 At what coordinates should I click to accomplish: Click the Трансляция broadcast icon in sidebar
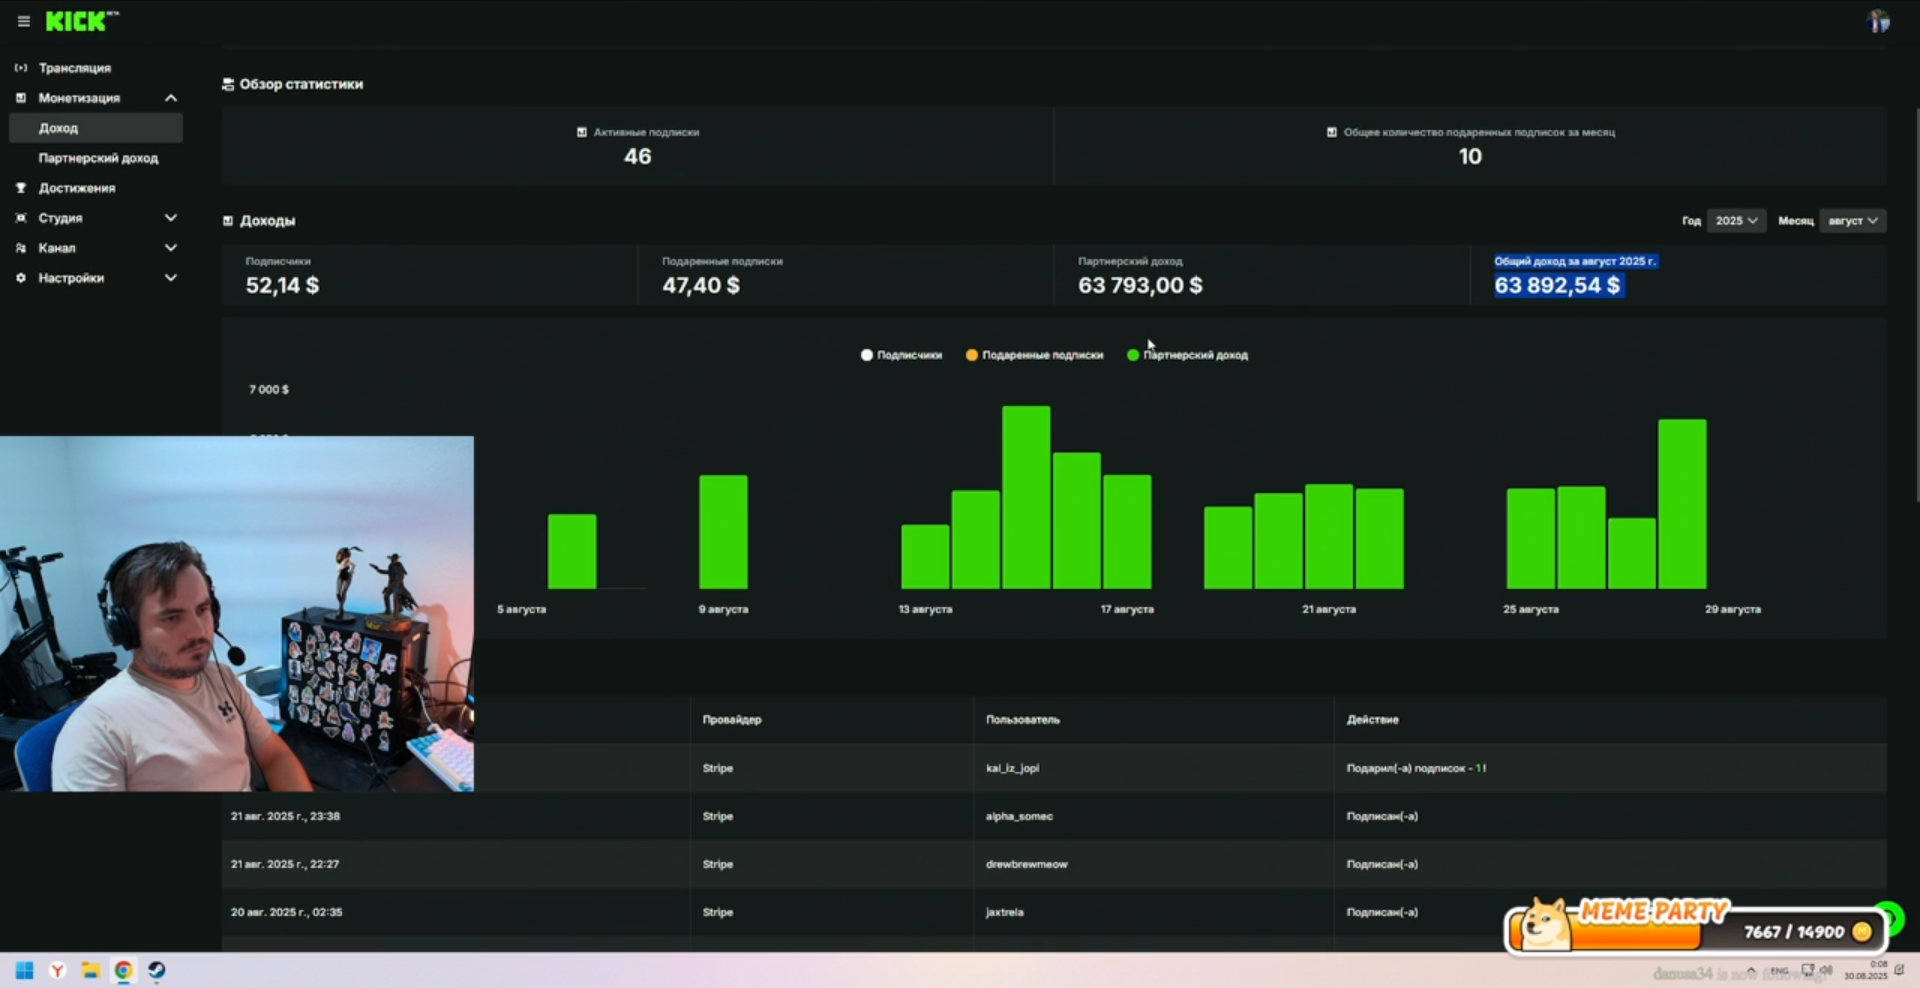[21, 68]
